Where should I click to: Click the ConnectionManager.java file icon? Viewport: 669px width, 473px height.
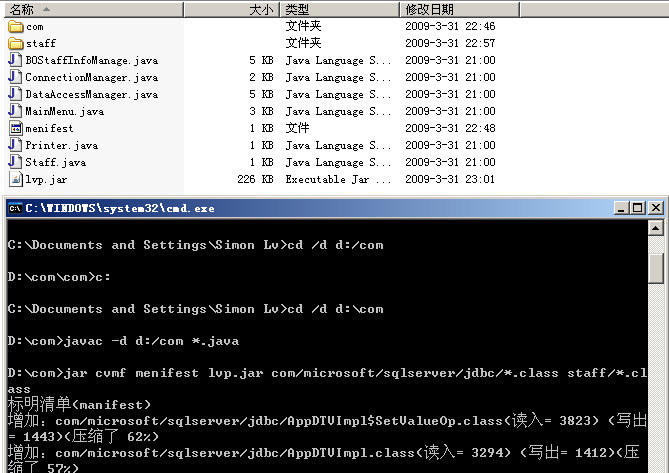click(x=15, y=77)
